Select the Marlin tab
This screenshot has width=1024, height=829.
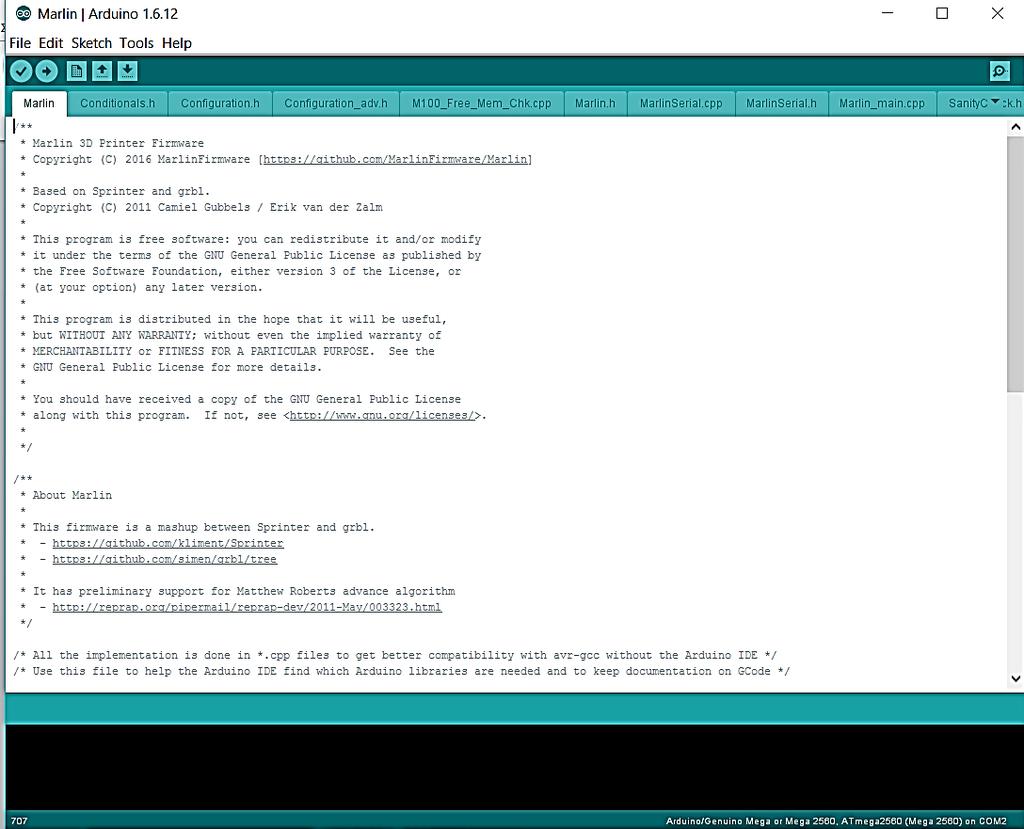(x=39, y=103)
